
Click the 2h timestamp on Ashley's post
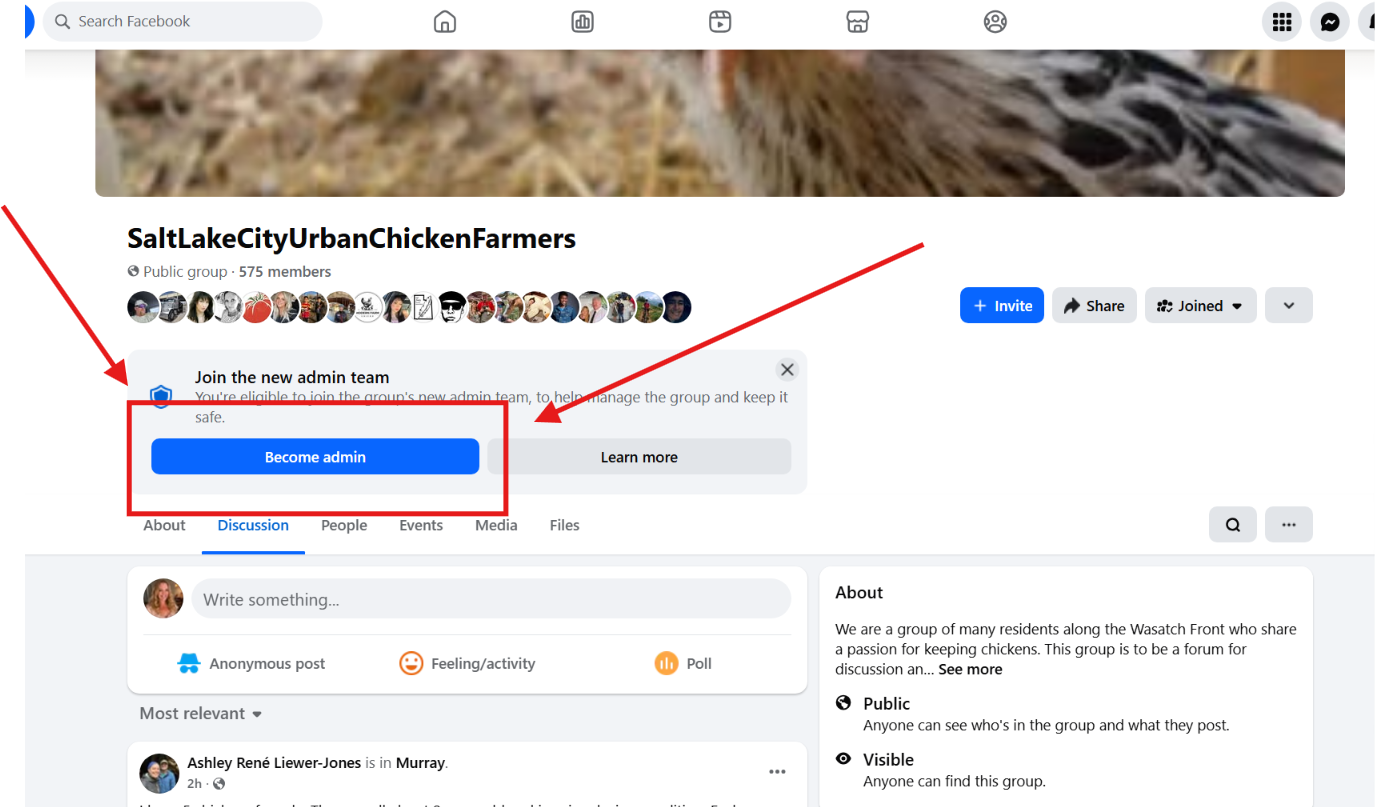click(194, 783)
